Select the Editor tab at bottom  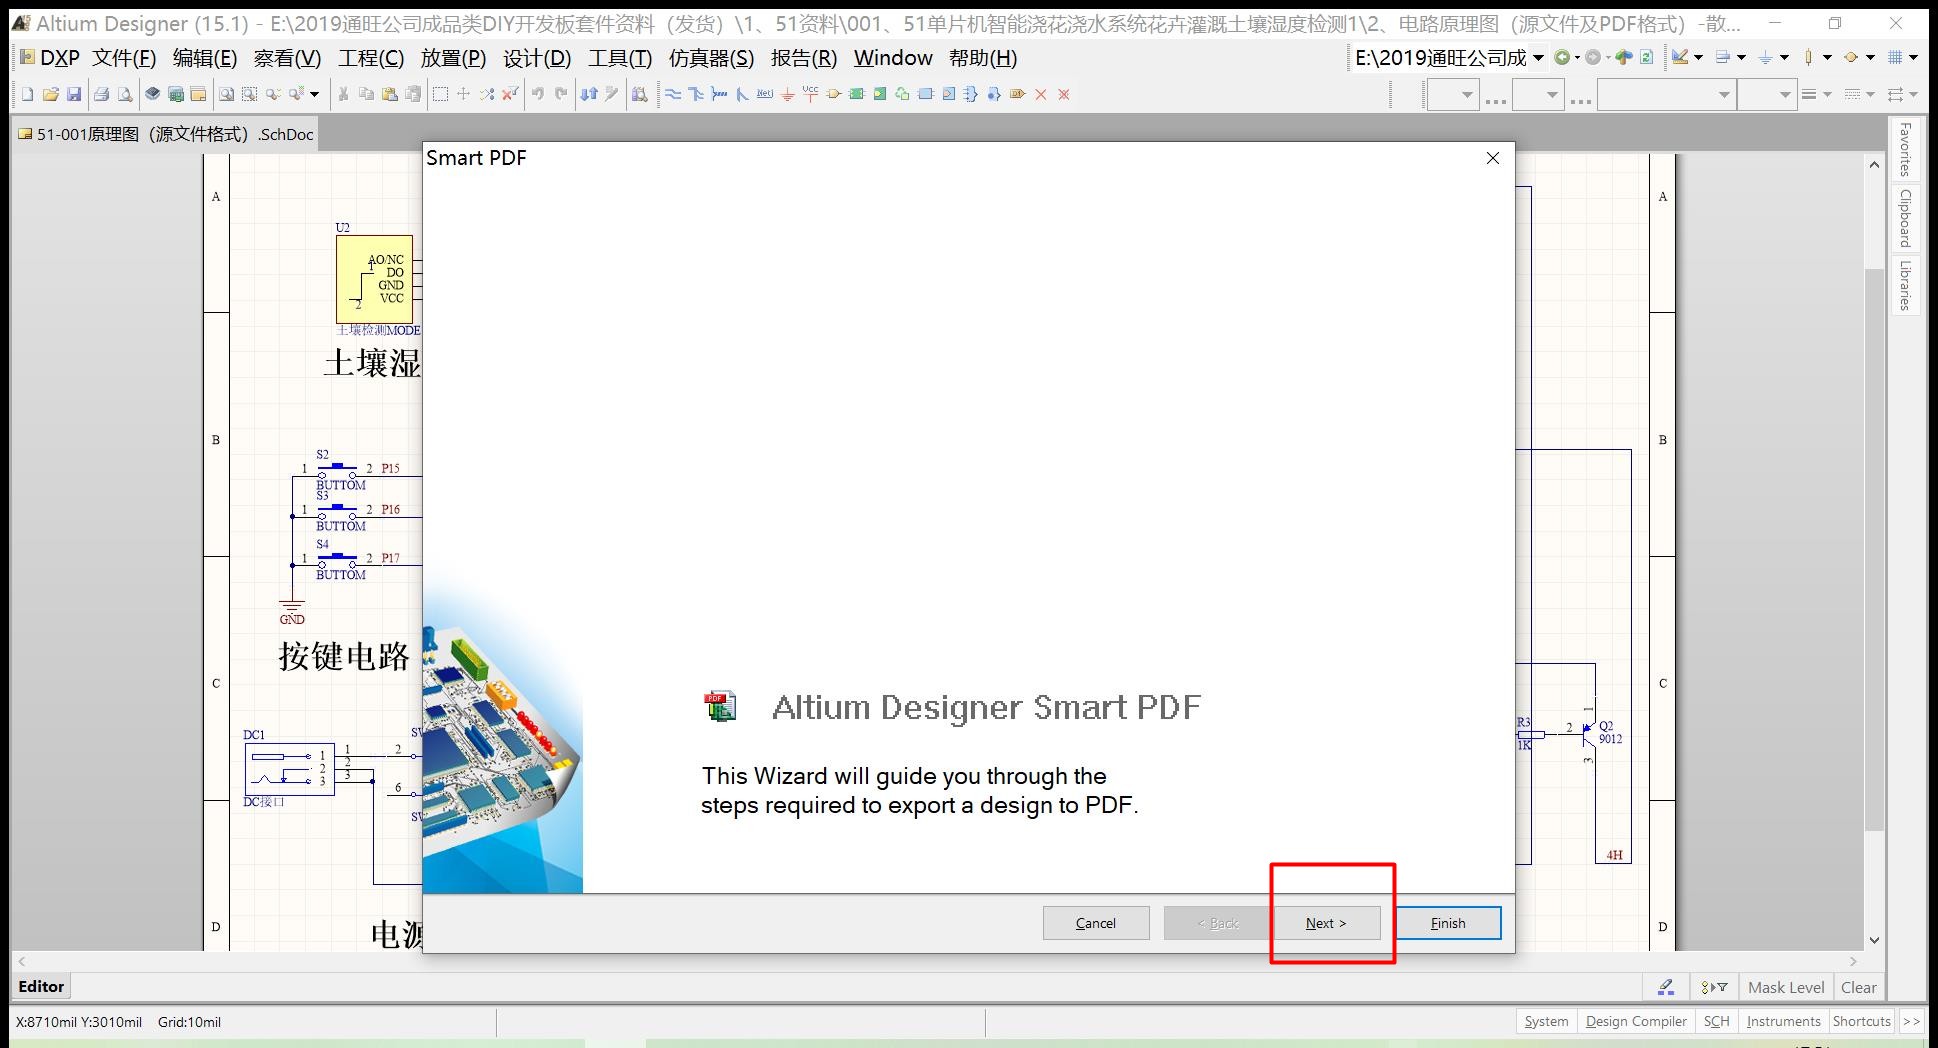[x=41, y=986]
